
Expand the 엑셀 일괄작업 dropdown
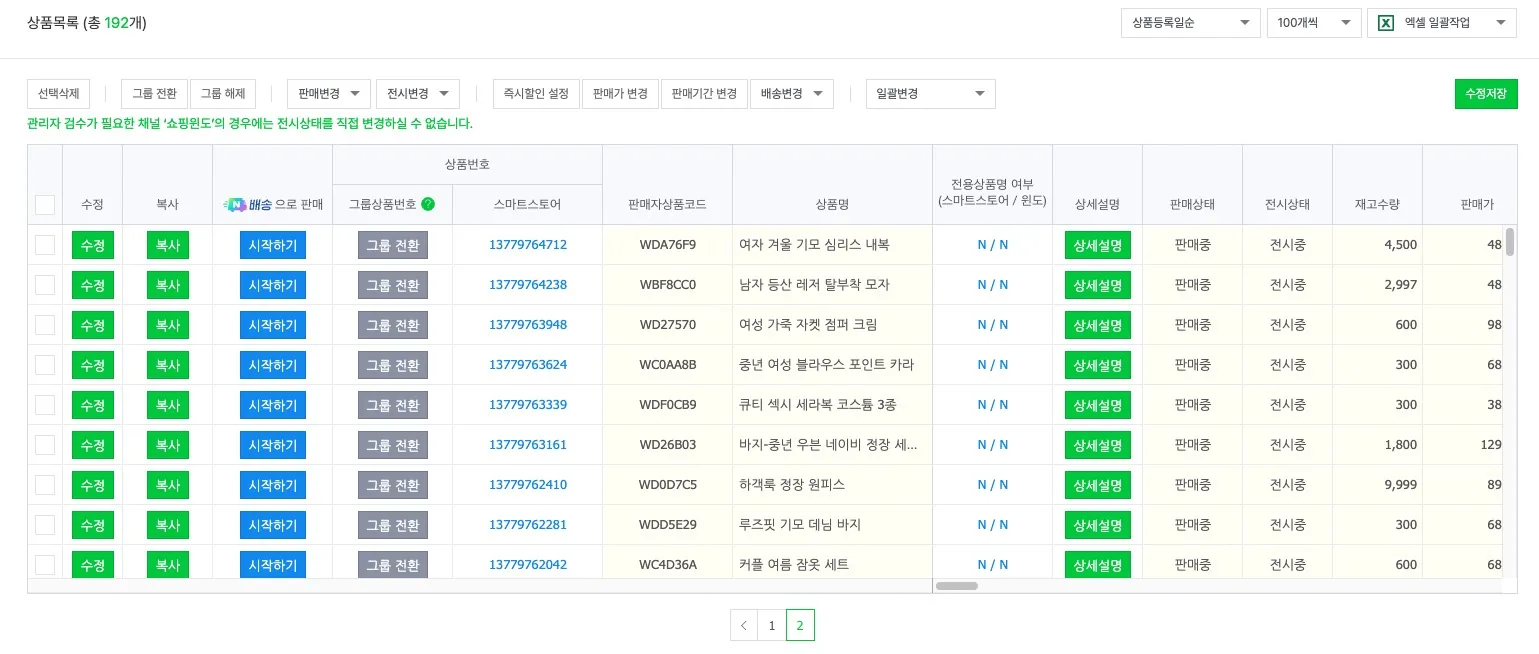1442,23
